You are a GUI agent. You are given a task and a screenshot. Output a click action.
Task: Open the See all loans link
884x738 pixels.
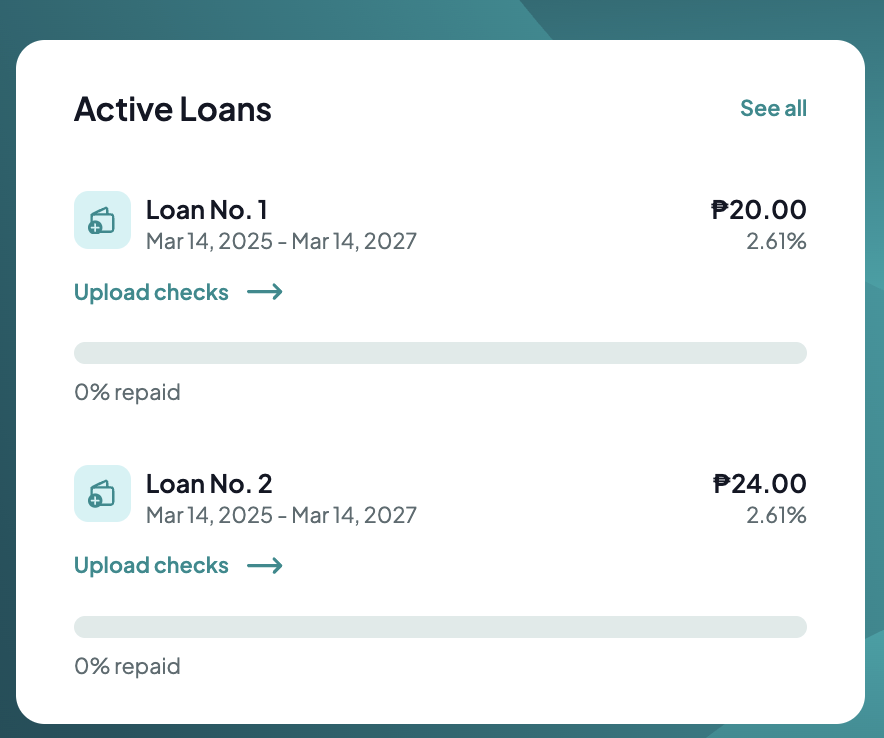[x=773, y=108]
